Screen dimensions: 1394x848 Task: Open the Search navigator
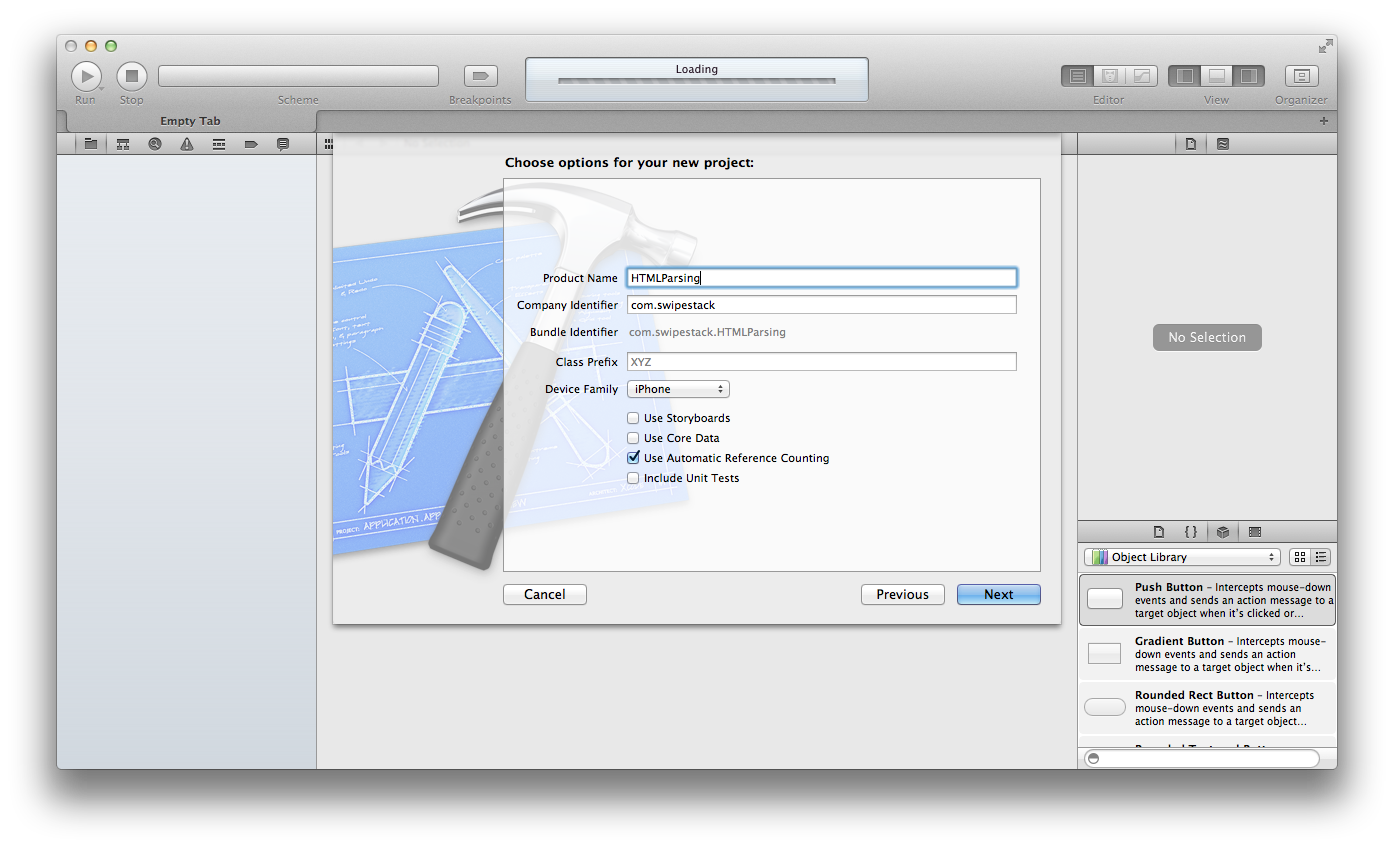154,143
